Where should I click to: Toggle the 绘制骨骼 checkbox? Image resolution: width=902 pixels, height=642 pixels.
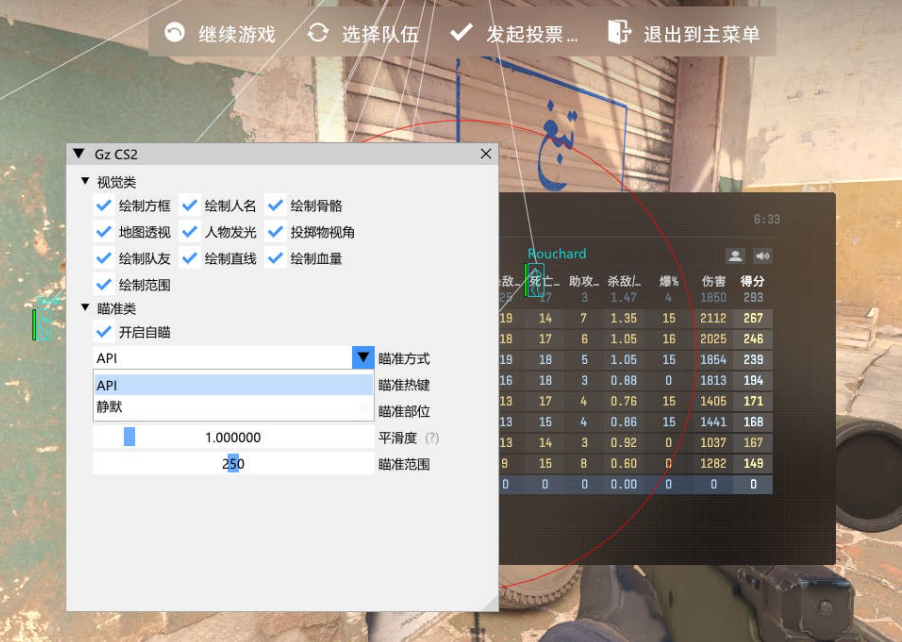pos(275,205)
